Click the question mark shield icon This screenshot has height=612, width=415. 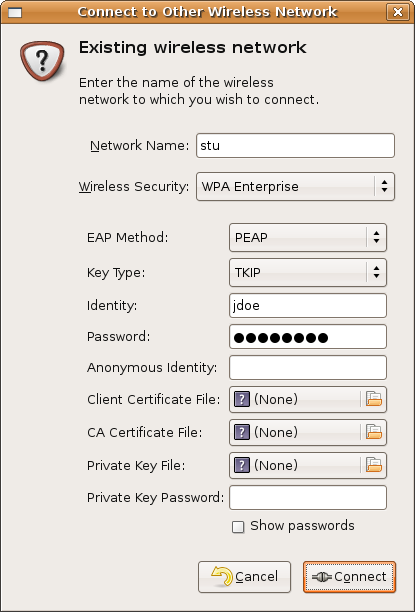point(42,61)
